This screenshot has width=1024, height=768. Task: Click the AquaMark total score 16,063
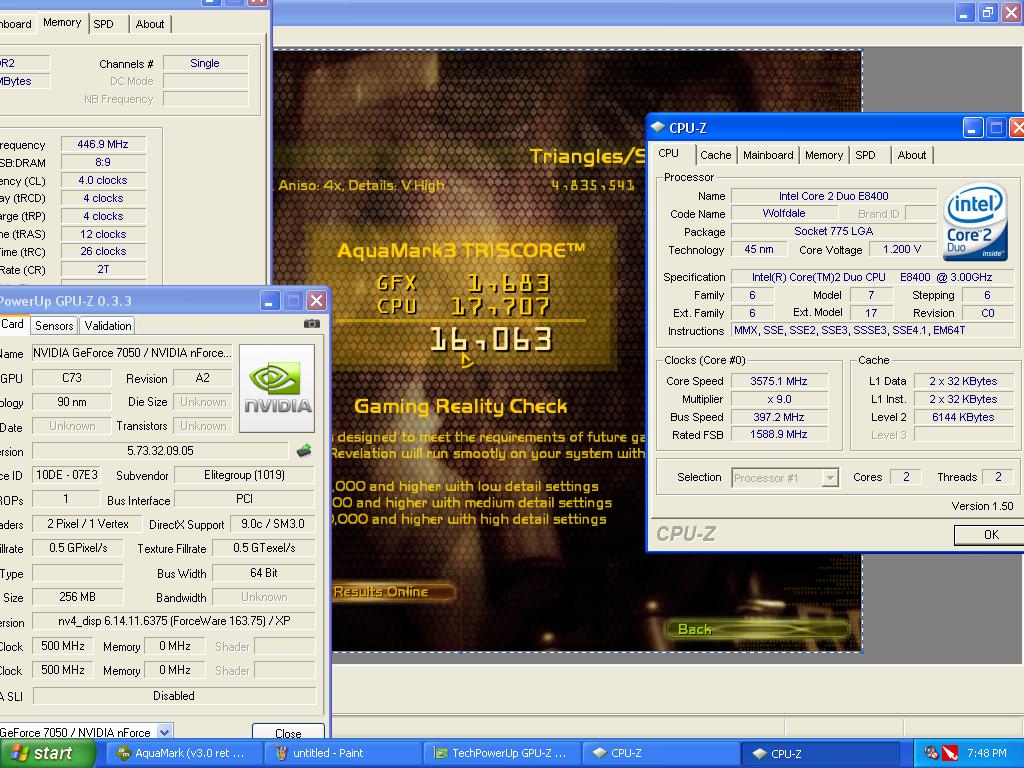tap(491, 339)
